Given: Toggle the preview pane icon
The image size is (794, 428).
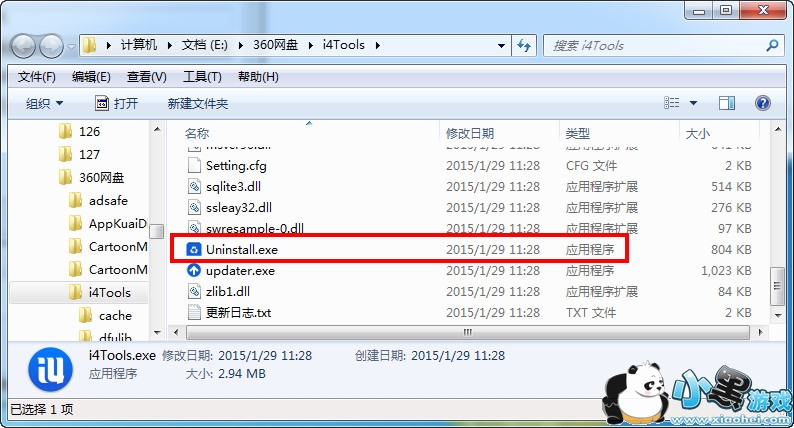Looking at the screenshot, I should coord(727,103).
